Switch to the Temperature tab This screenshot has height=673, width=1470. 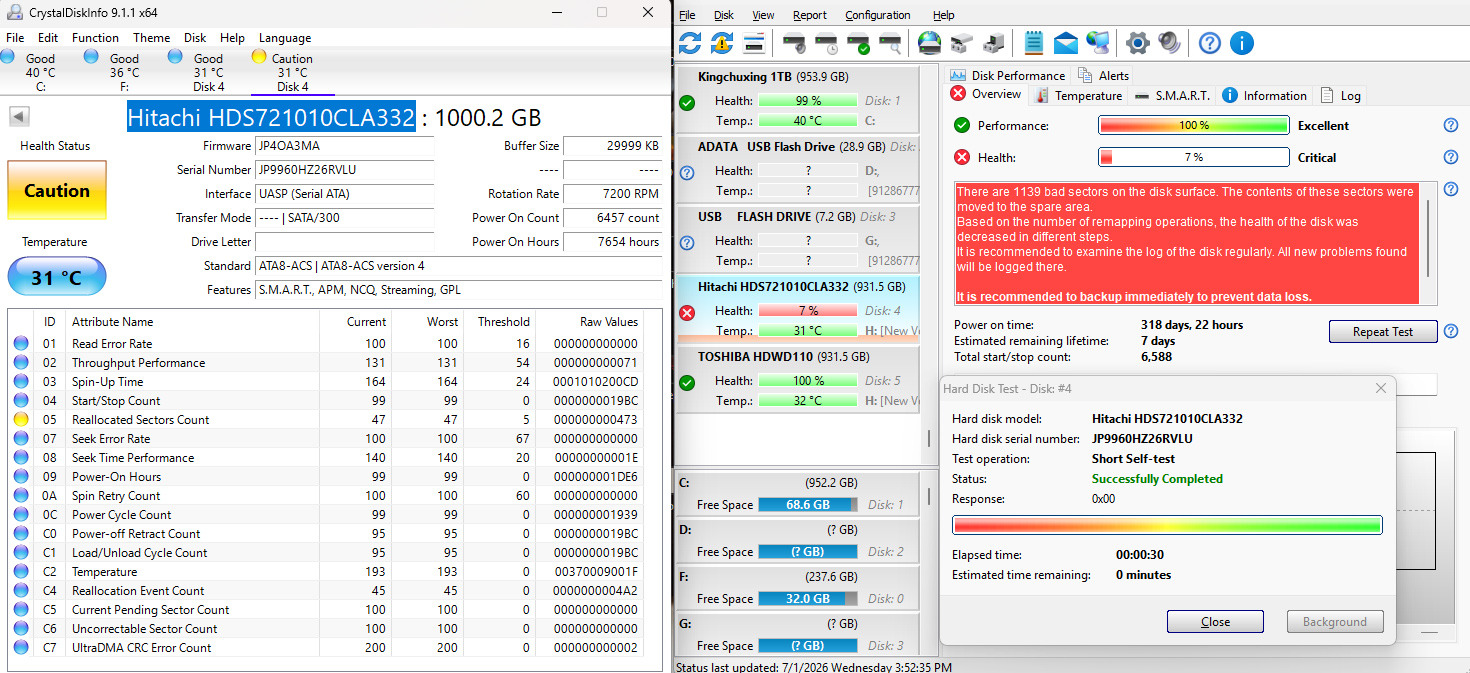pos(1077,96)
